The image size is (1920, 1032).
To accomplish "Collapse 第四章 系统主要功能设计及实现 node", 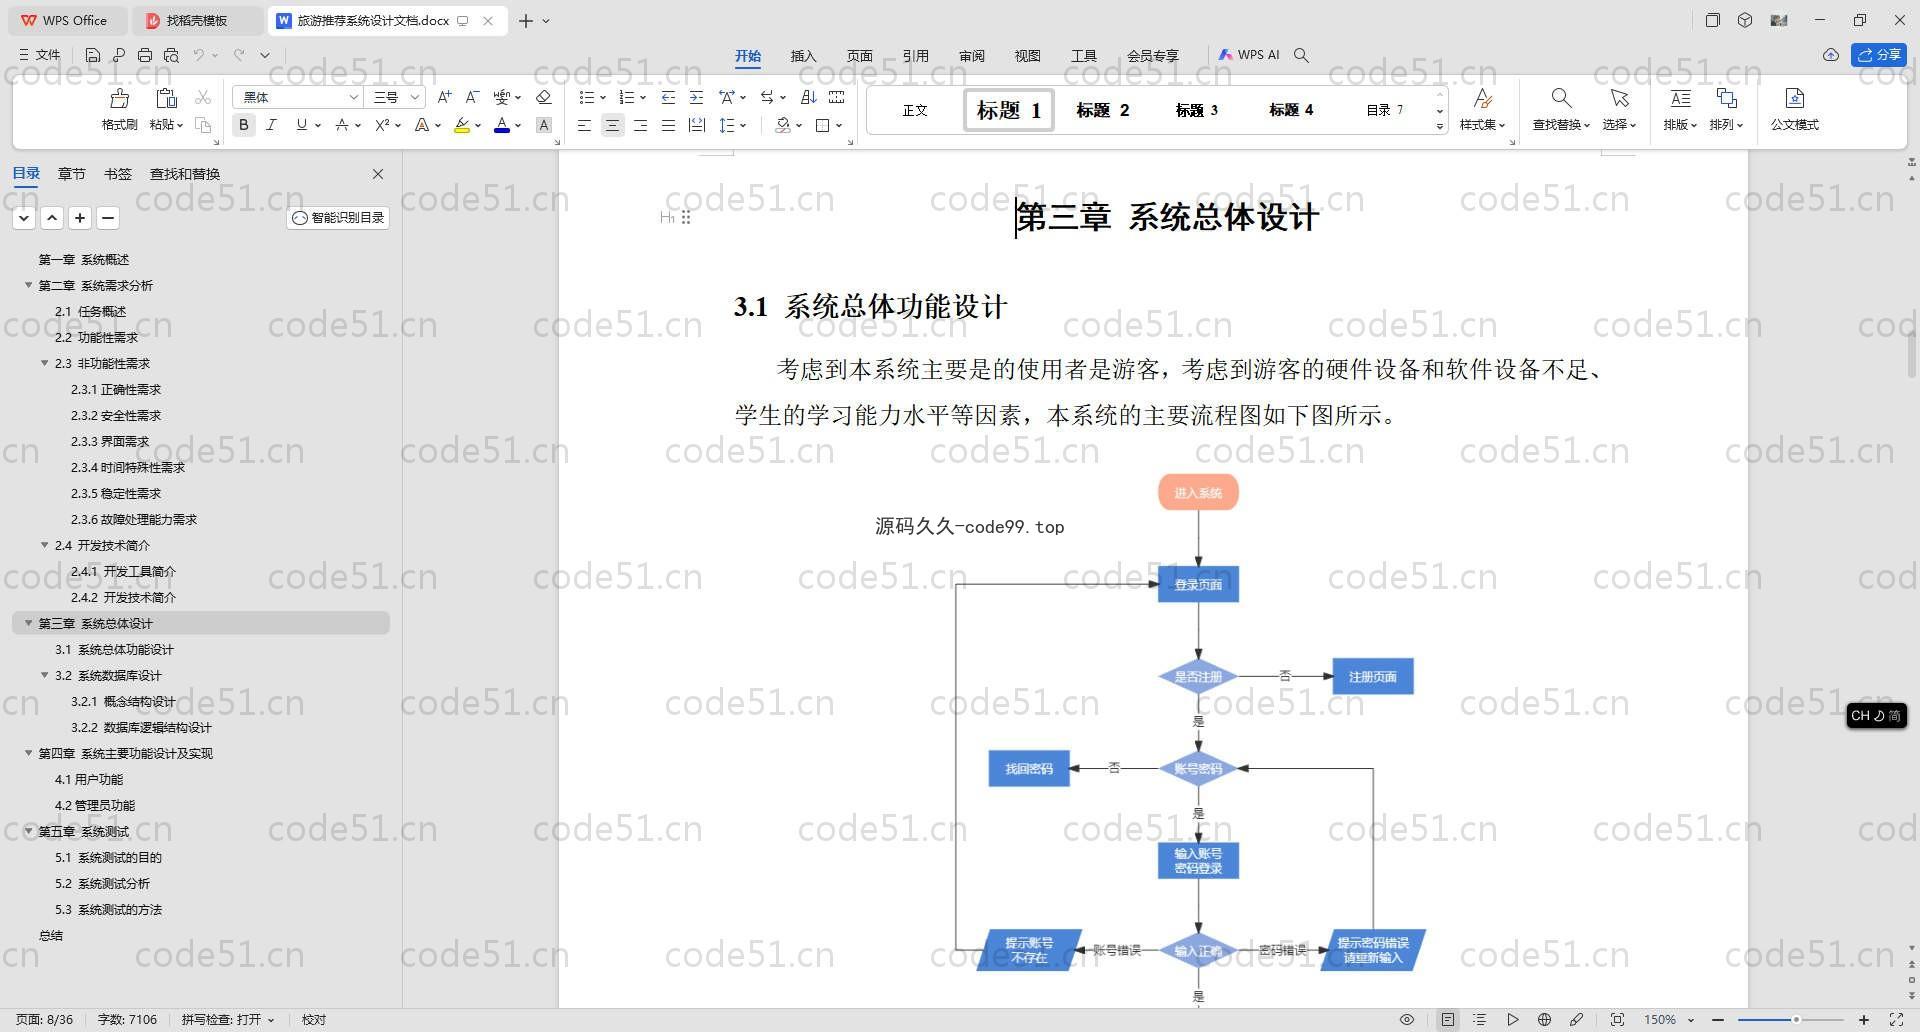I will [x=28, y=753].
